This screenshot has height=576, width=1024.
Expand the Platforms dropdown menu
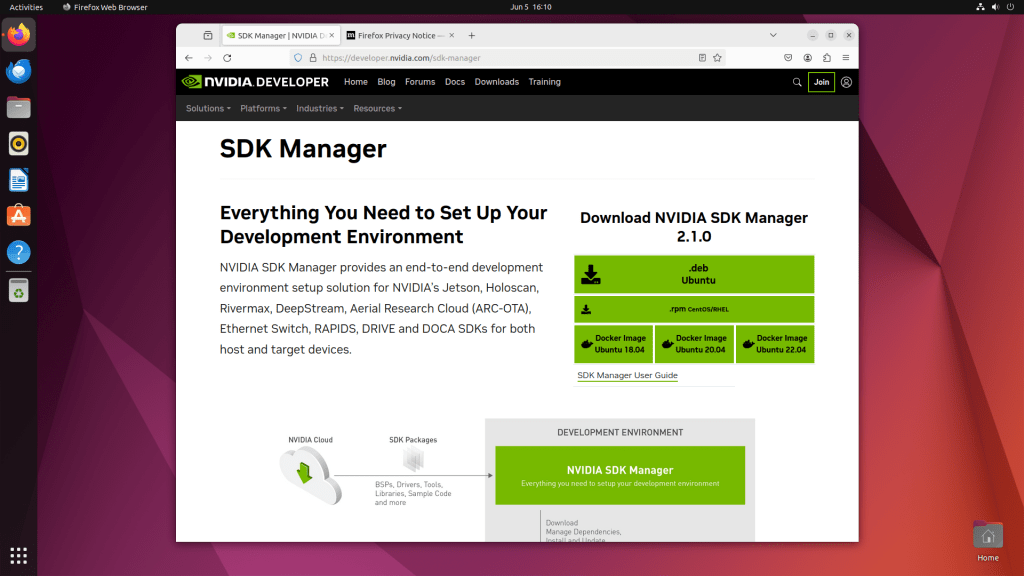[263, 108]
